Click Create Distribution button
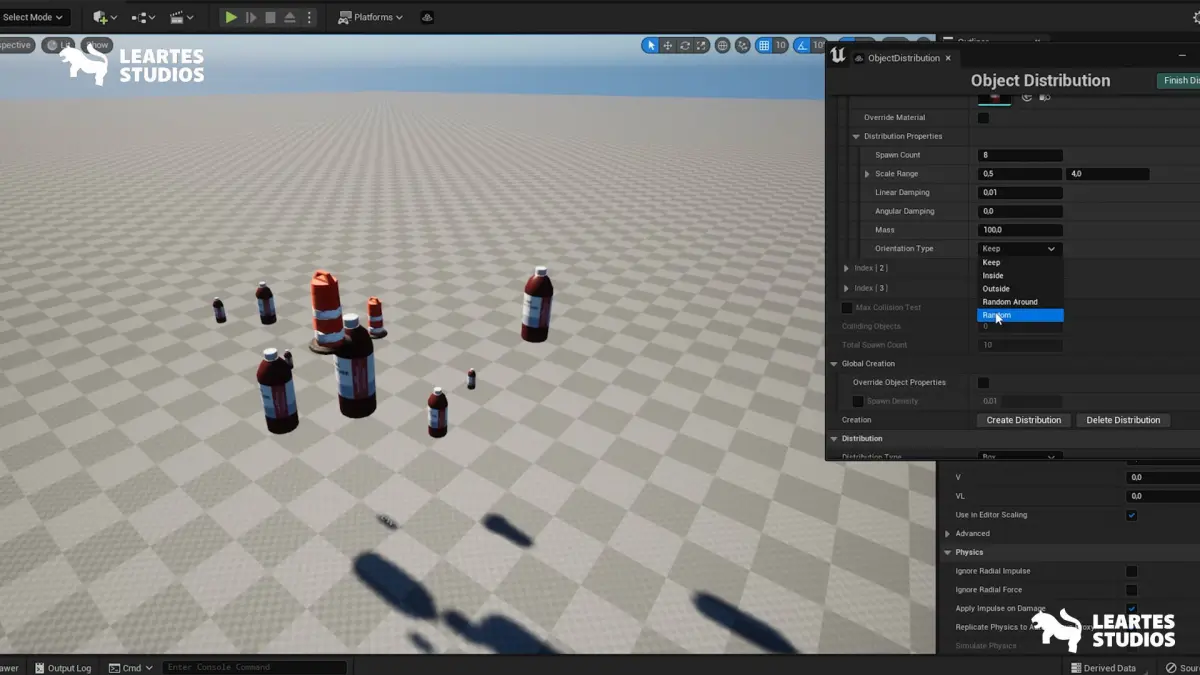The height and width of the screenshot is (675, 1200). 1024,420
